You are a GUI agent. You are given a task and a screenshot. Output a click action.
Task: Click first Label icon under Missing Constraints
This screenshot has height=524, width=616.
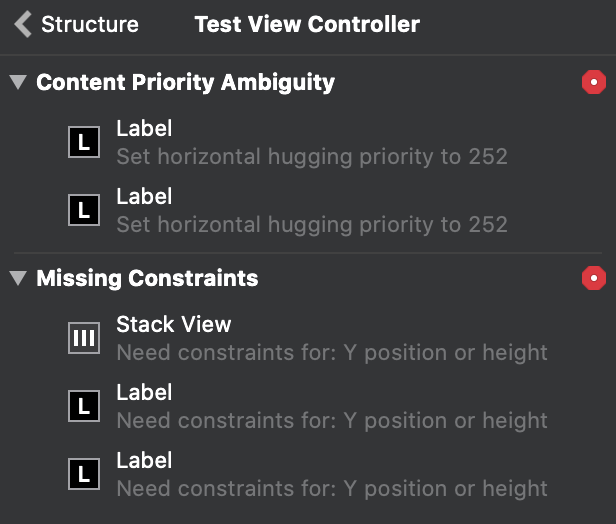click(84, 406)
